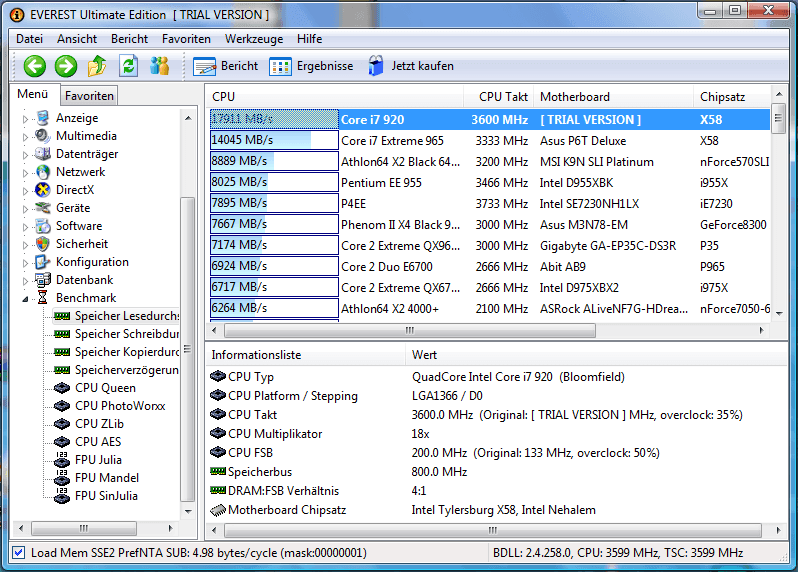
Task: Open the Hilfe menu
Action: [309, 39]
